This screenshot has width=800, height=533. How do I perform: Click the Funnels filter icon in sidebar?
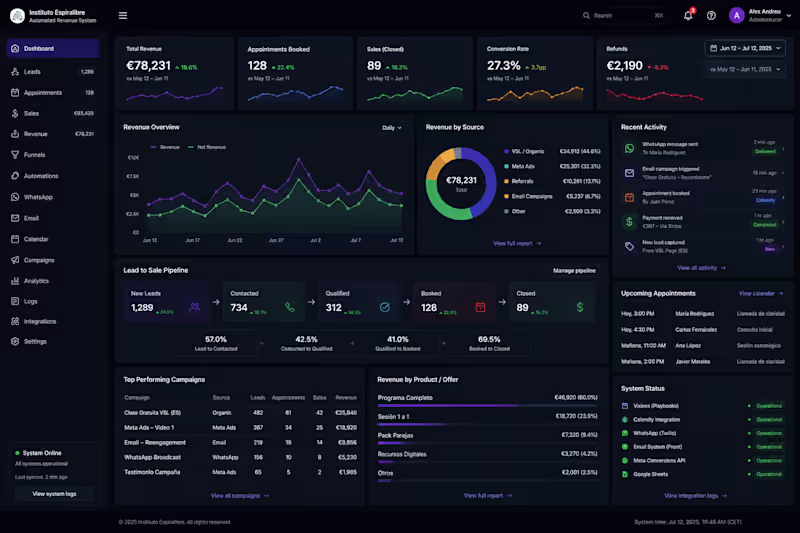[x=15, y=155]
